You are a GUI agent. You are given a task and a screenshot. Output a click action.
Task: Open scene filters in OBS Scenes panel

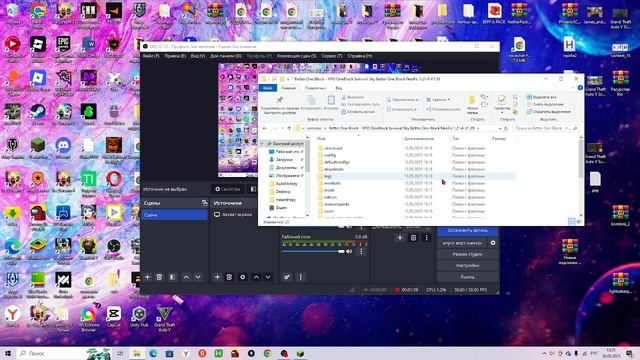[x=173, y=277]
